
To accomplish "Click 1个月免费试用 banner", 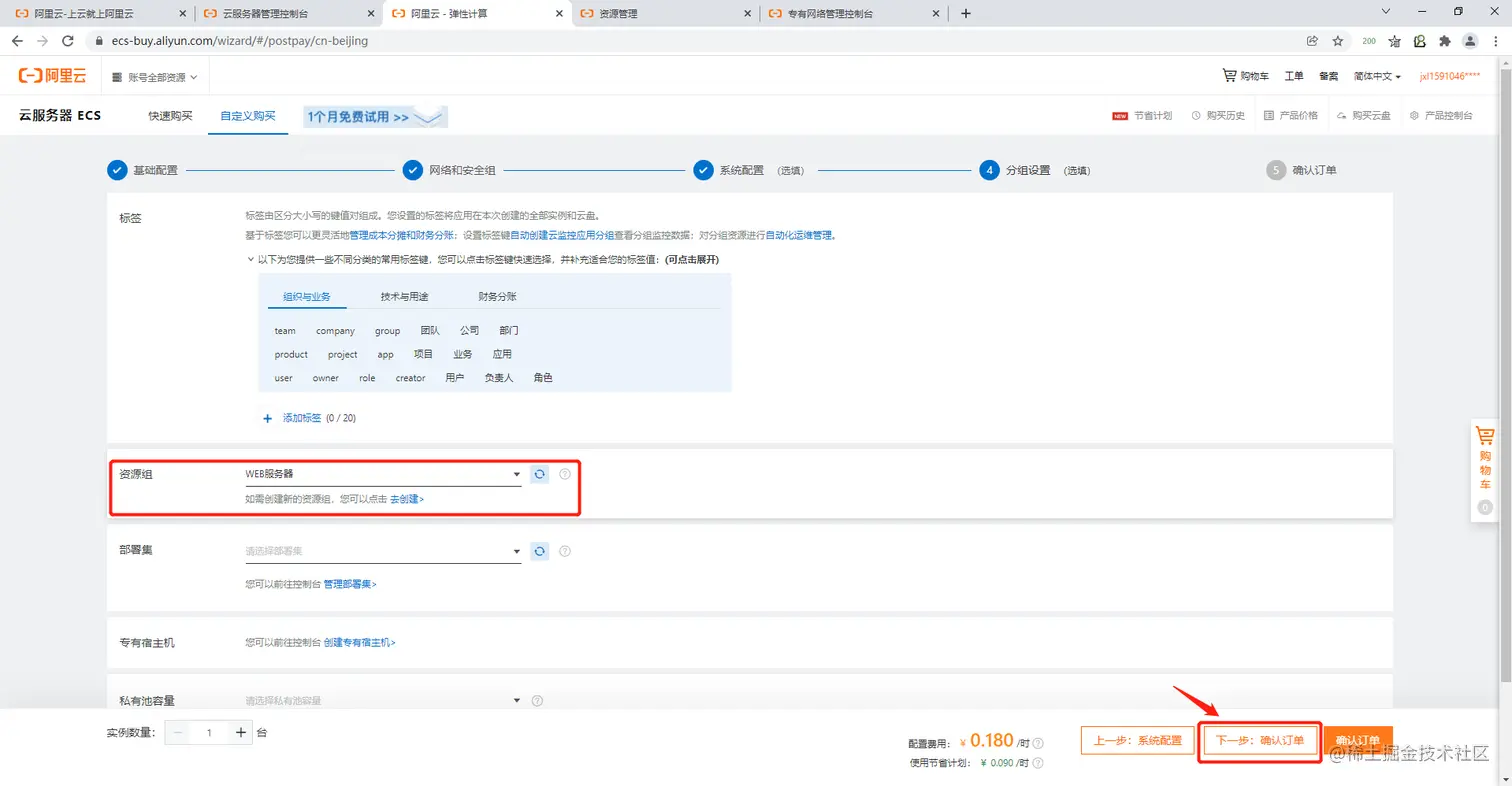I will tap(375, 117).
